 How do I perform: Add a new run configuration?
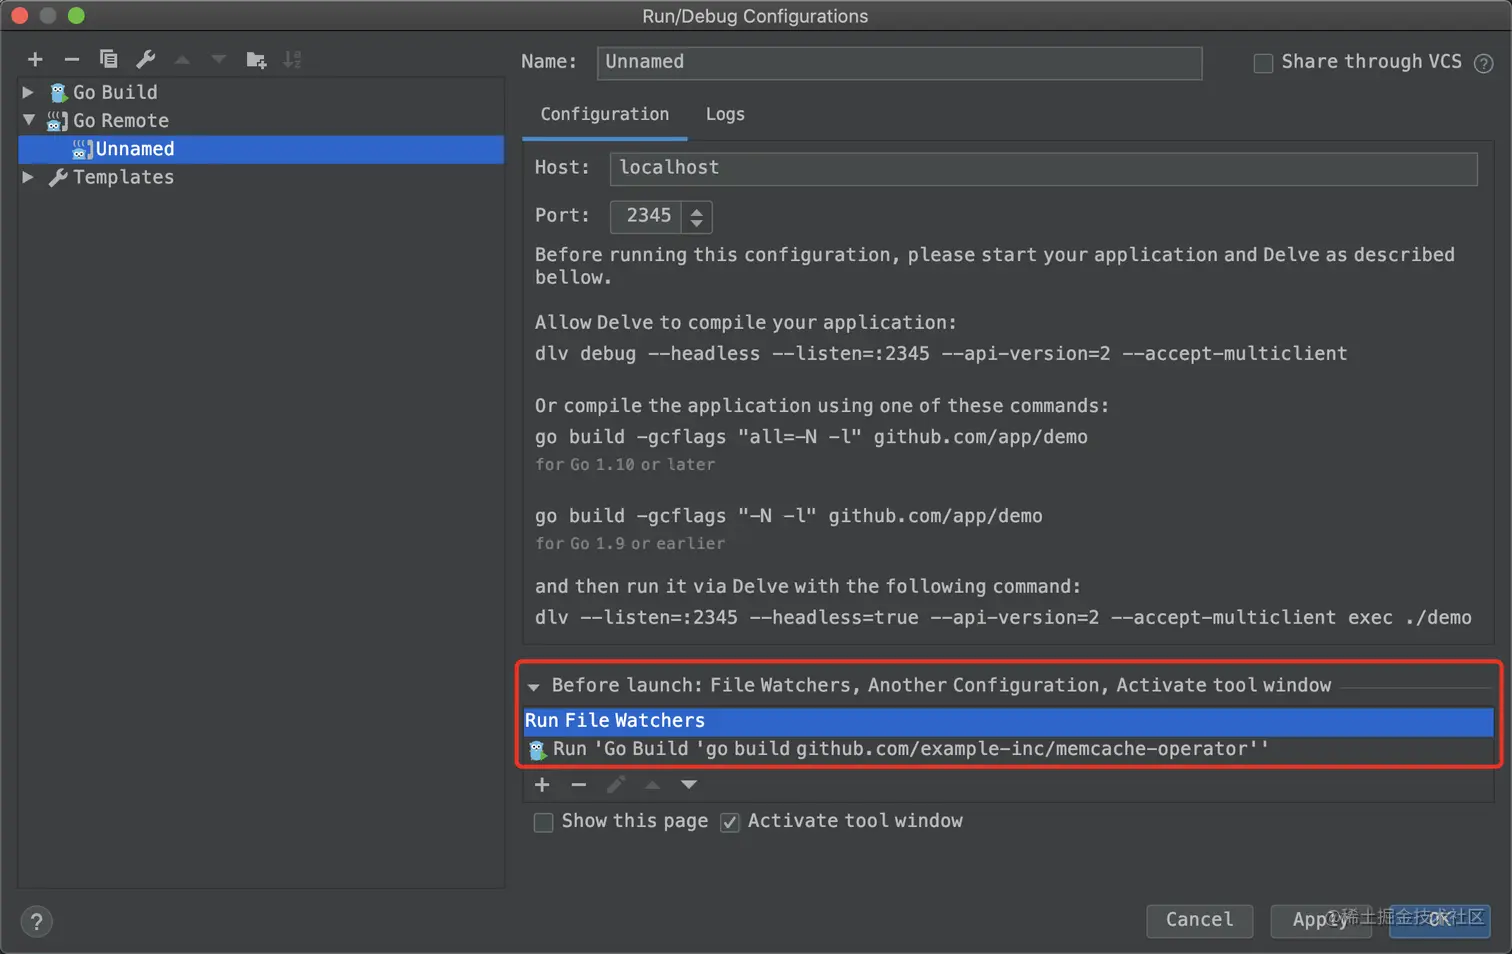(x=35, y=60)
